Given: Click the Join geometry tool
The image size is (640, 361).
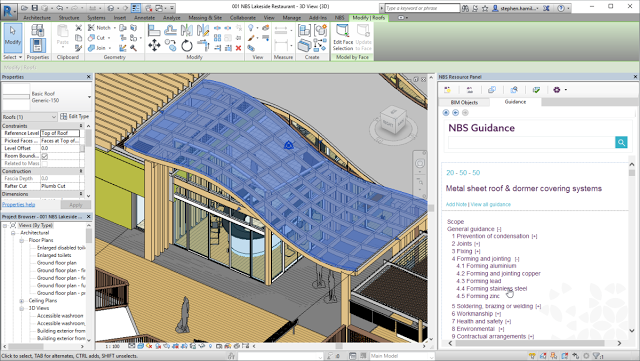Looking at the screenshot, I should [x=98, y=48].
